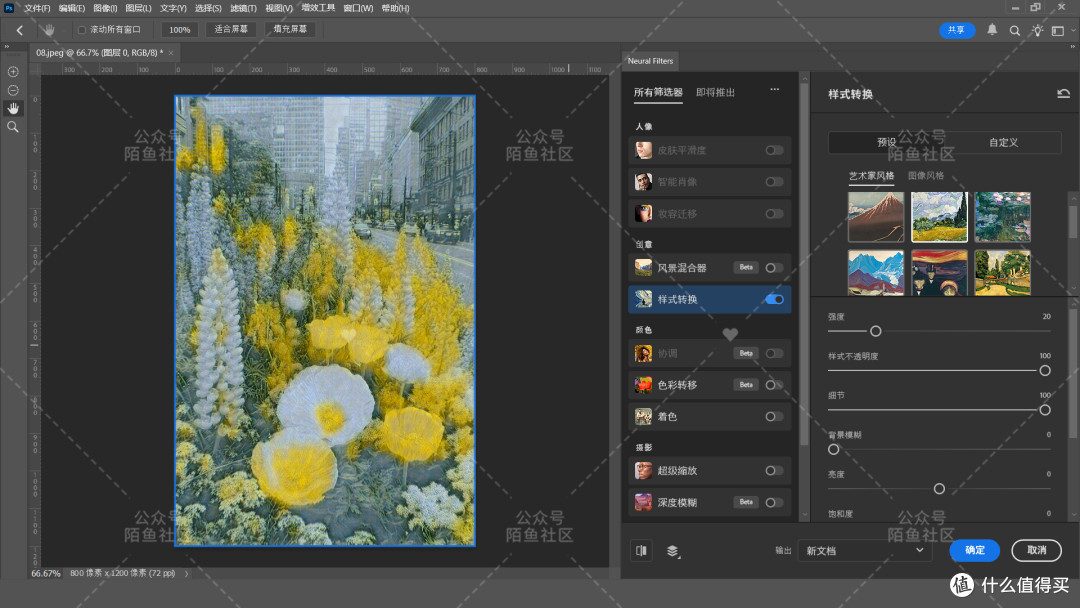Click the 确定 button
Image resolution: width=1080 pixels, height=608 pixels.
tap(975, 550)
